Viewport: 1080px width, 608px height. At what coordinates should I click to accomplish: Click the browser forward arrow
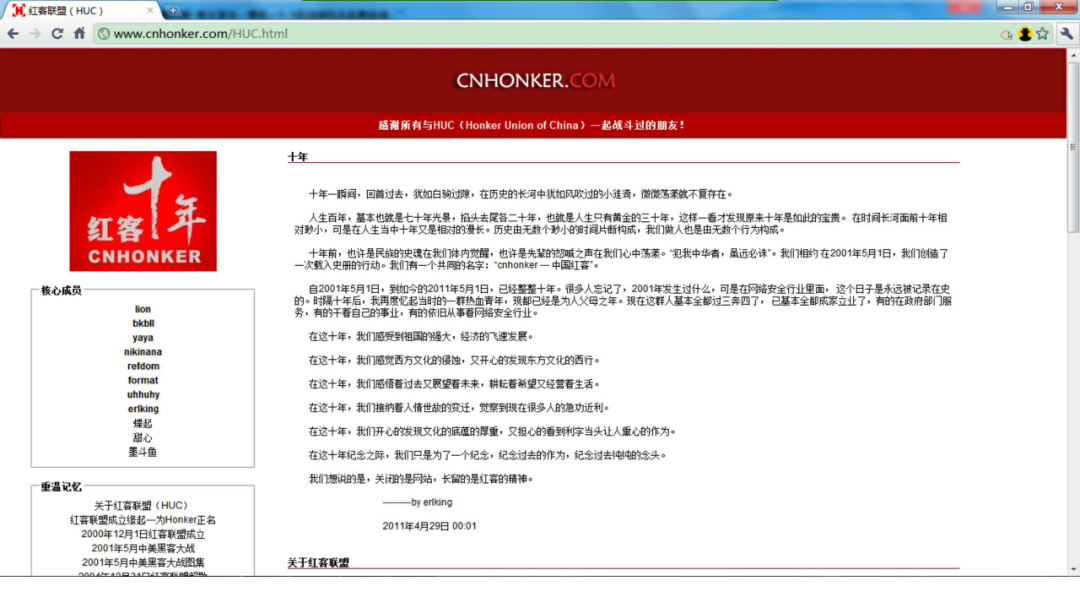[35, 34]
